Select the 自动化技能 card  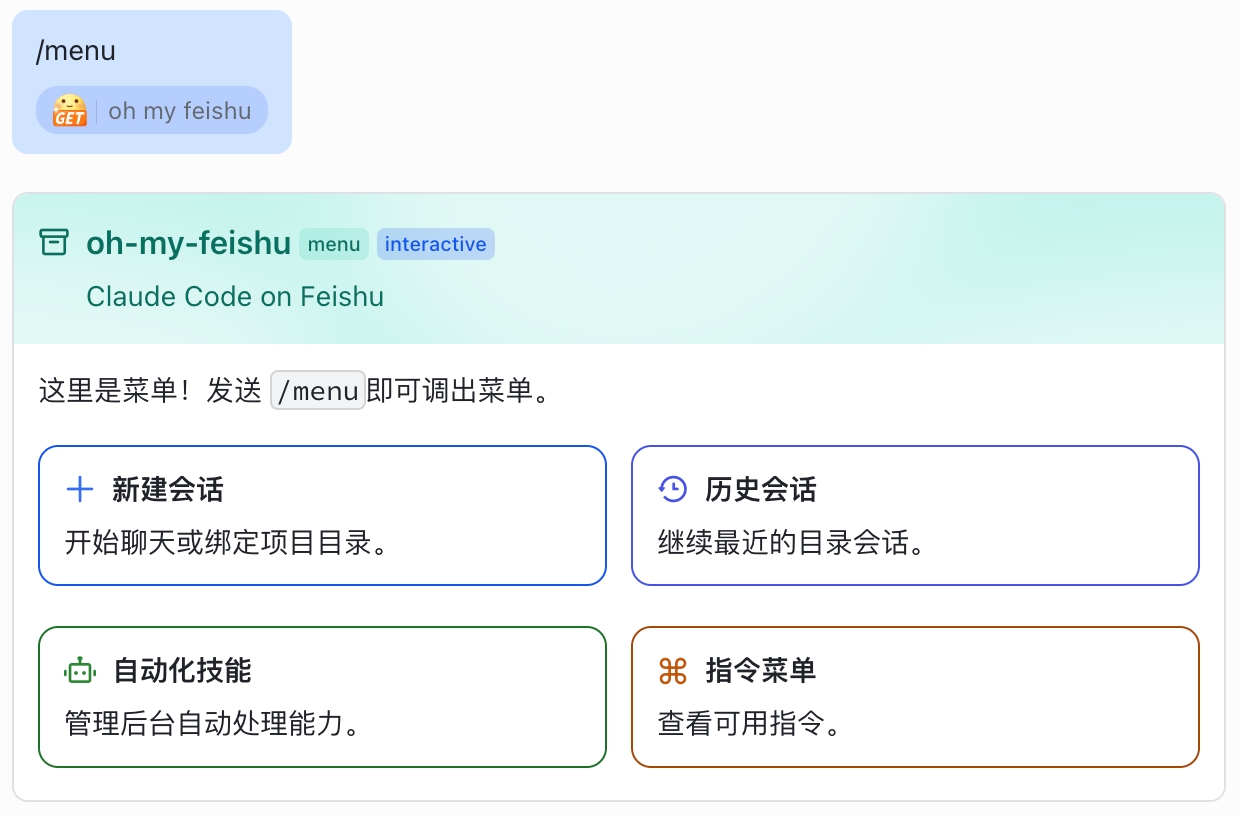[x=322, y=697]
